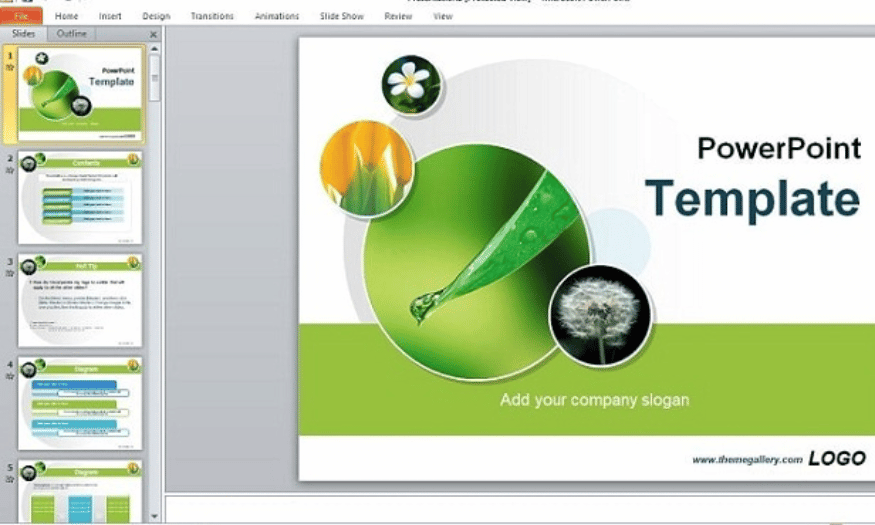Select slide 3 Hot Tip thumbnail
Image resolution: width=875 pixels, height=525 pixels.
[80, 301]
